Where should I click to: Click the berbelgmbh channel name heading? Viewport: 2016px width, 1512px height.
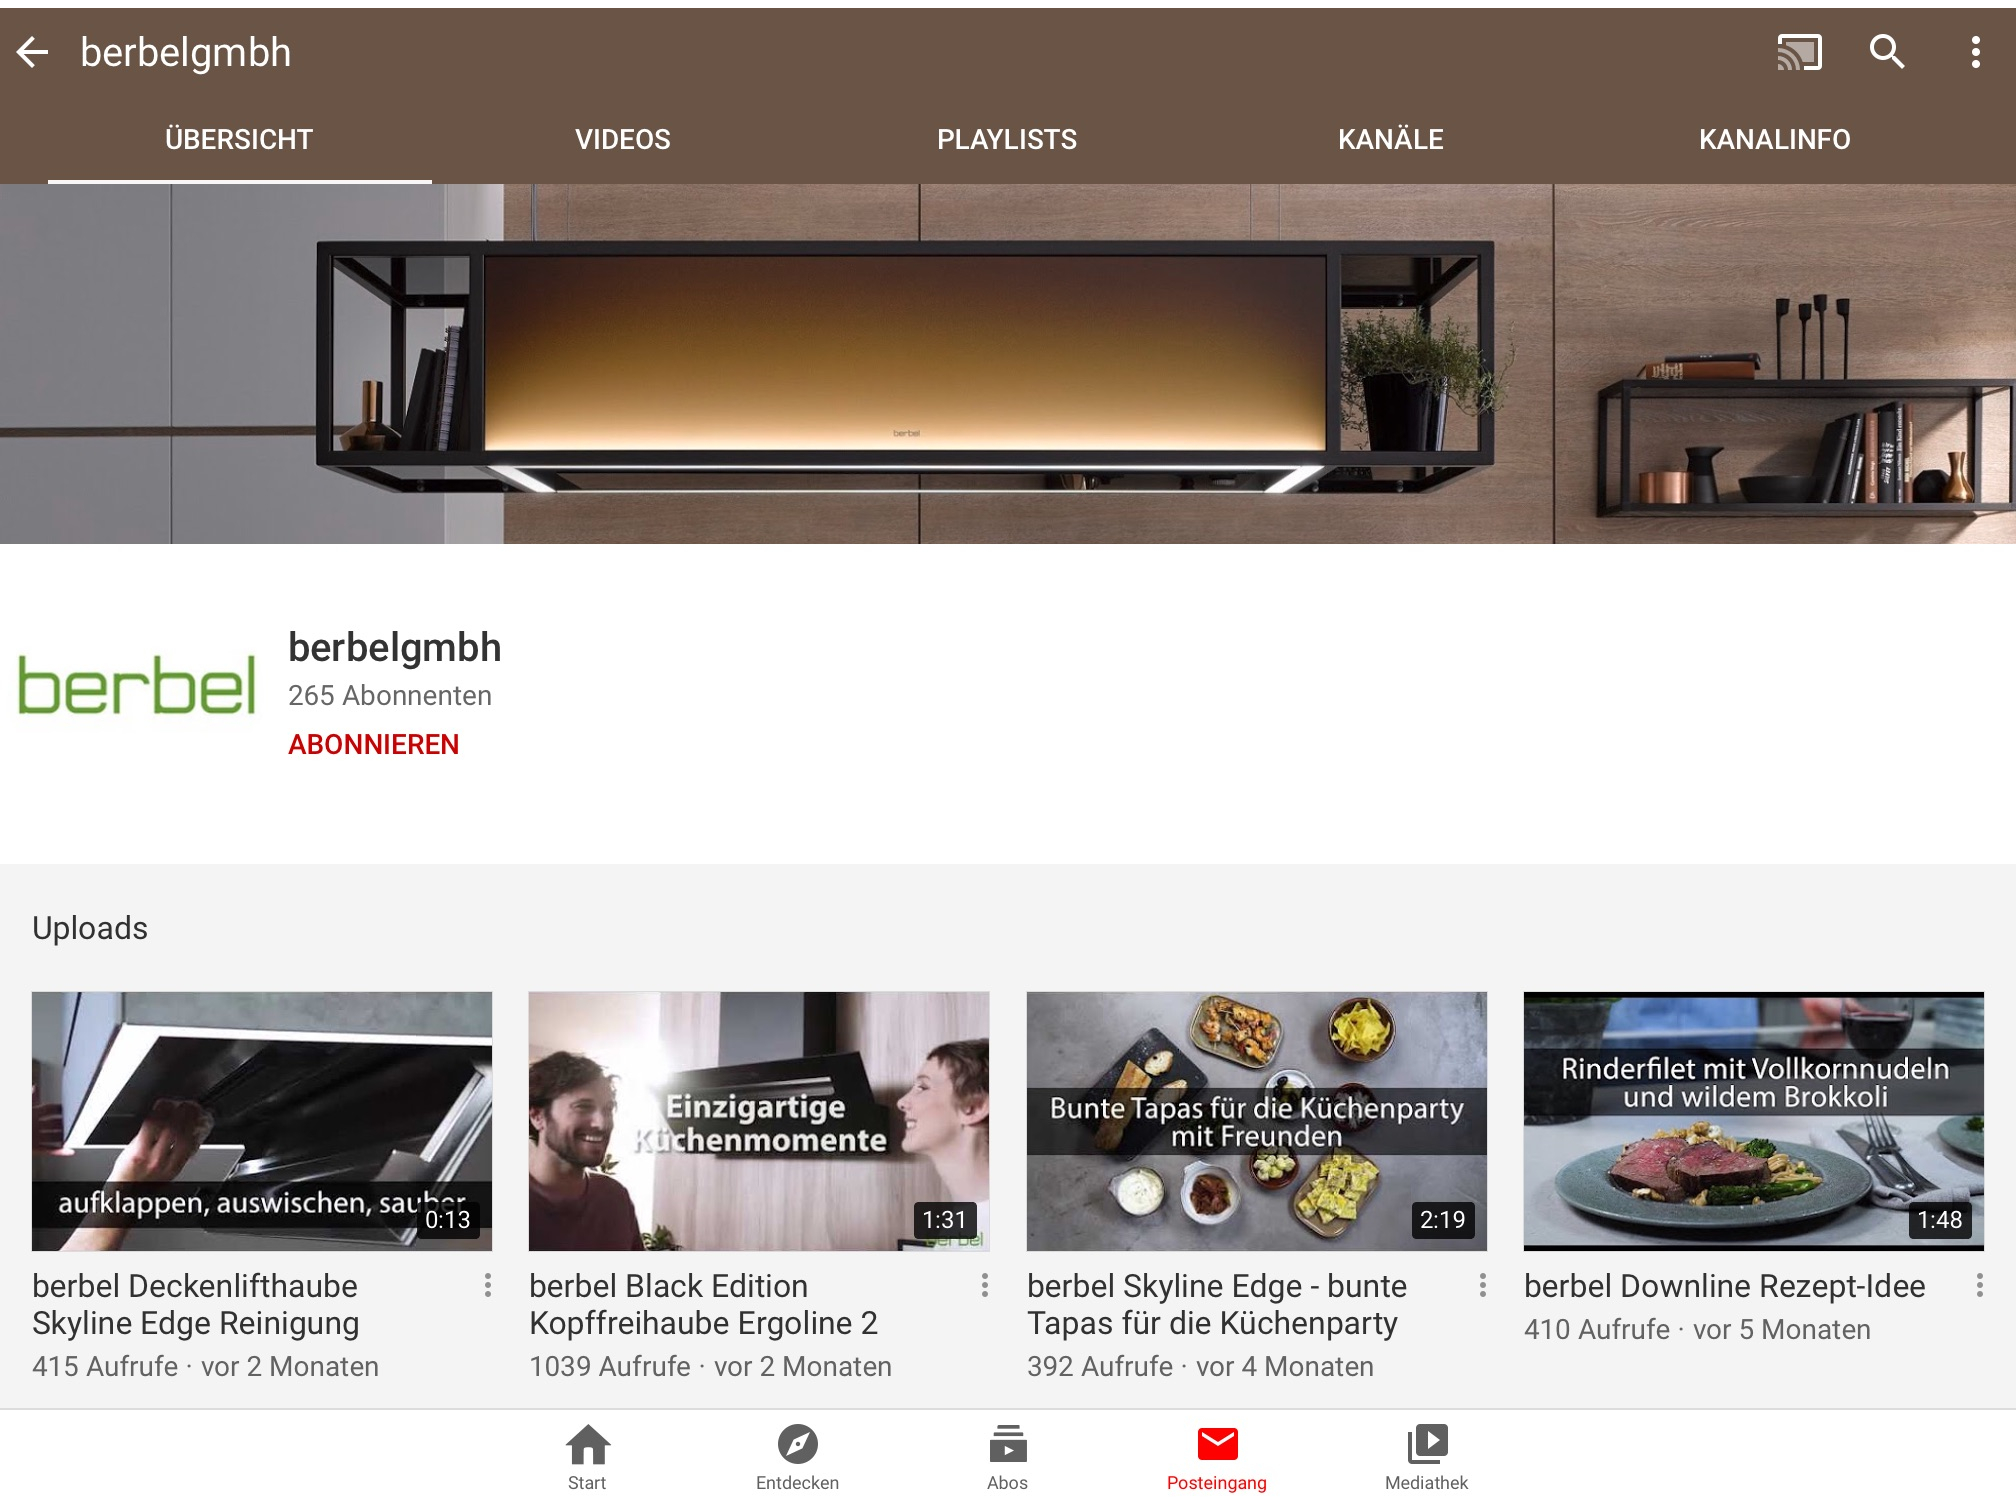395,648
